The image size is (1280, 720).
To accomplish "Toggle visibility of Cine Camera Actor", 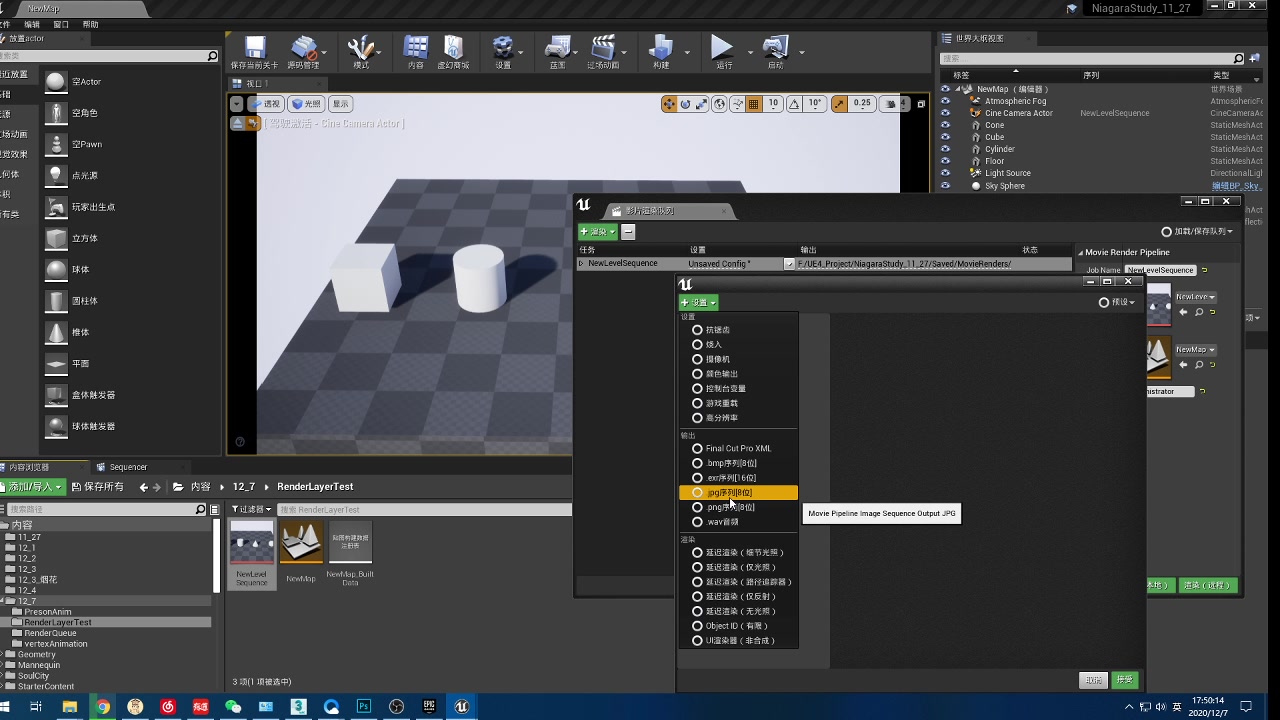I will pyautogui.click(x=945, y=113).
